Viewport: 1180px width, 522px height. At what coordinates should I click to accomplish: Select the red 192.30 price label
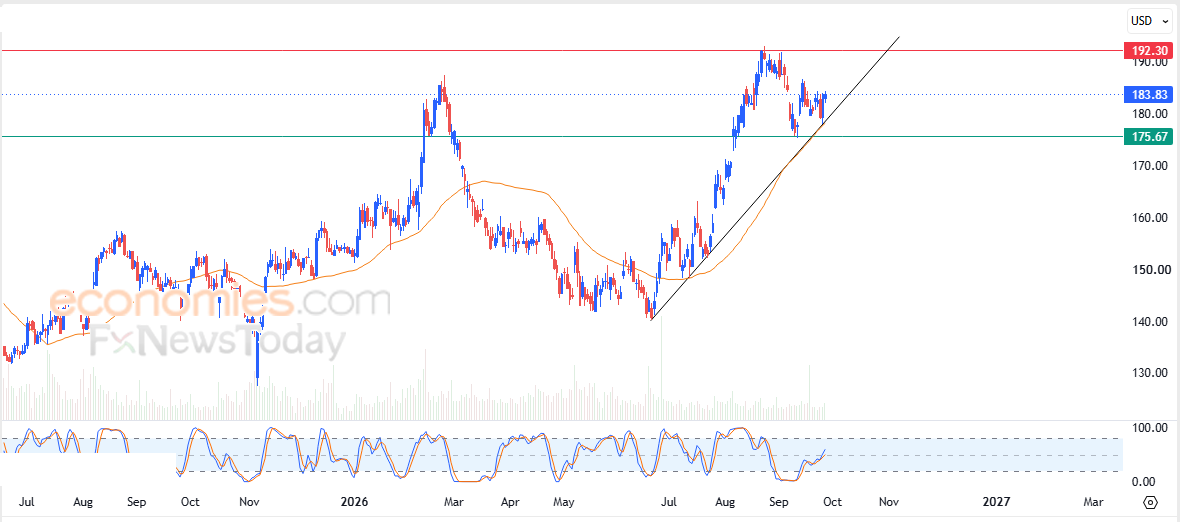click(x=1147, y=51)
